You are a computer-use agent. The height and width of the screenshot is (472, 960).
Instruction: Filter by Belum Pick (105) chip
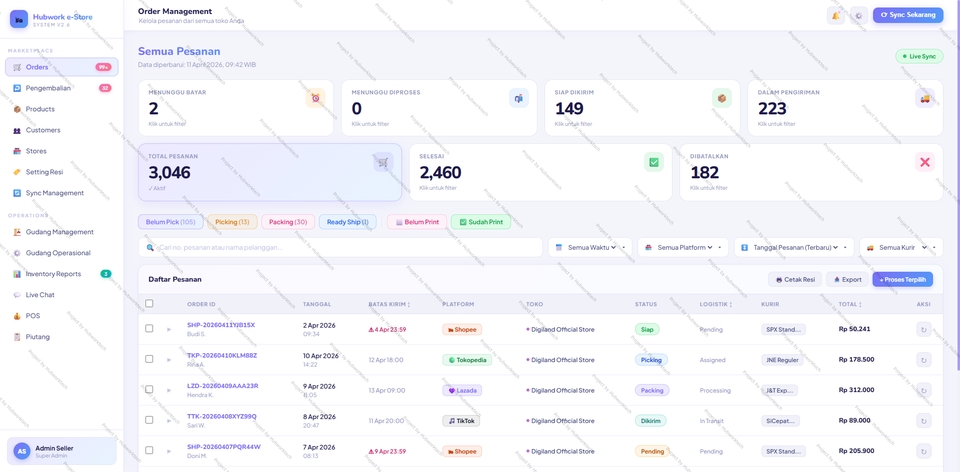[x=171, y=222]
